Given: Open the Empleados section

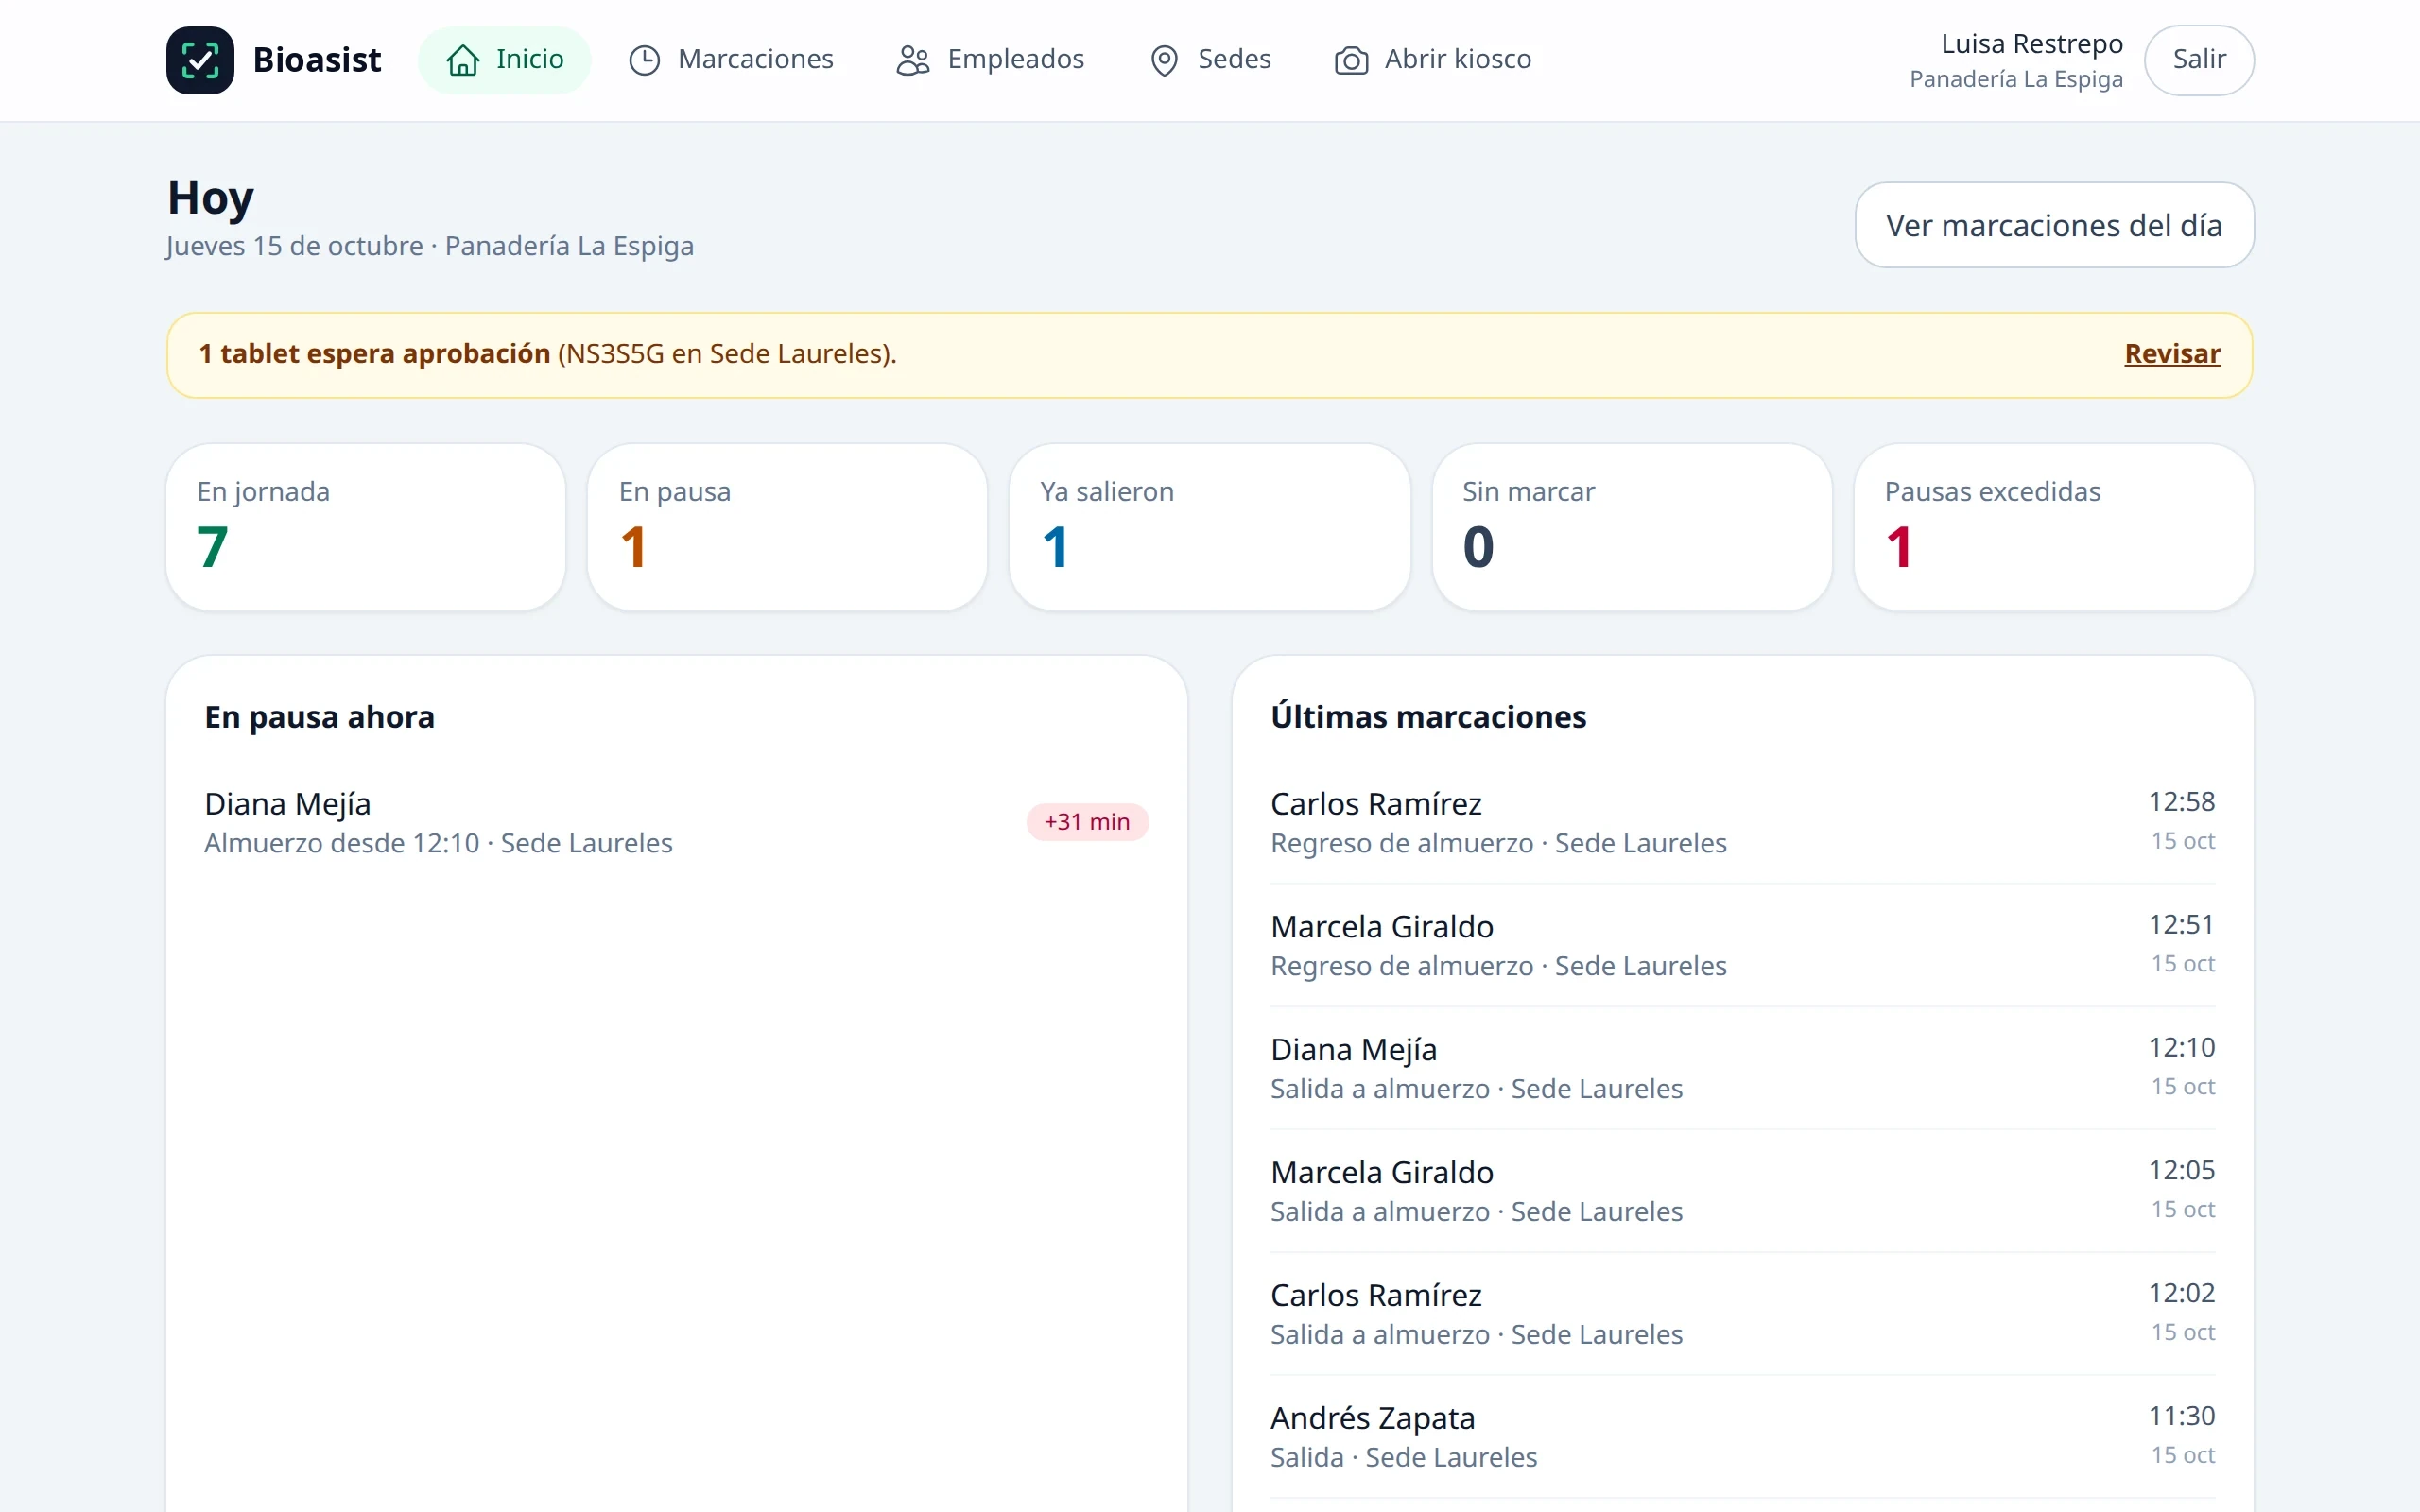Looking at the screenshot, I should (990, 60).
